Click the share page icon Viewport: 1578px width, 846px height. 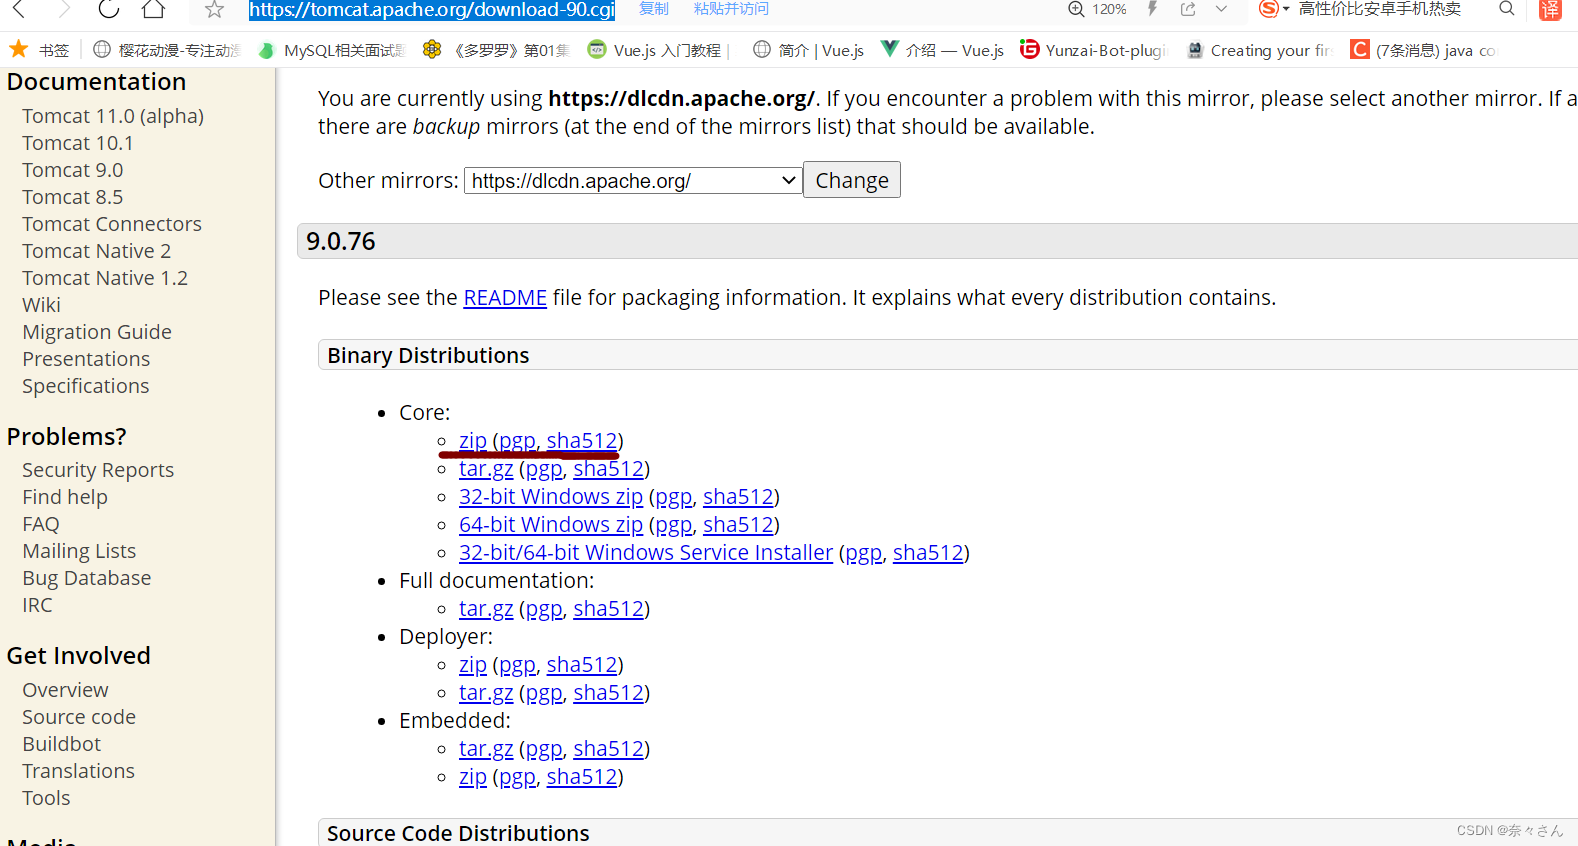click(1188, 9)
